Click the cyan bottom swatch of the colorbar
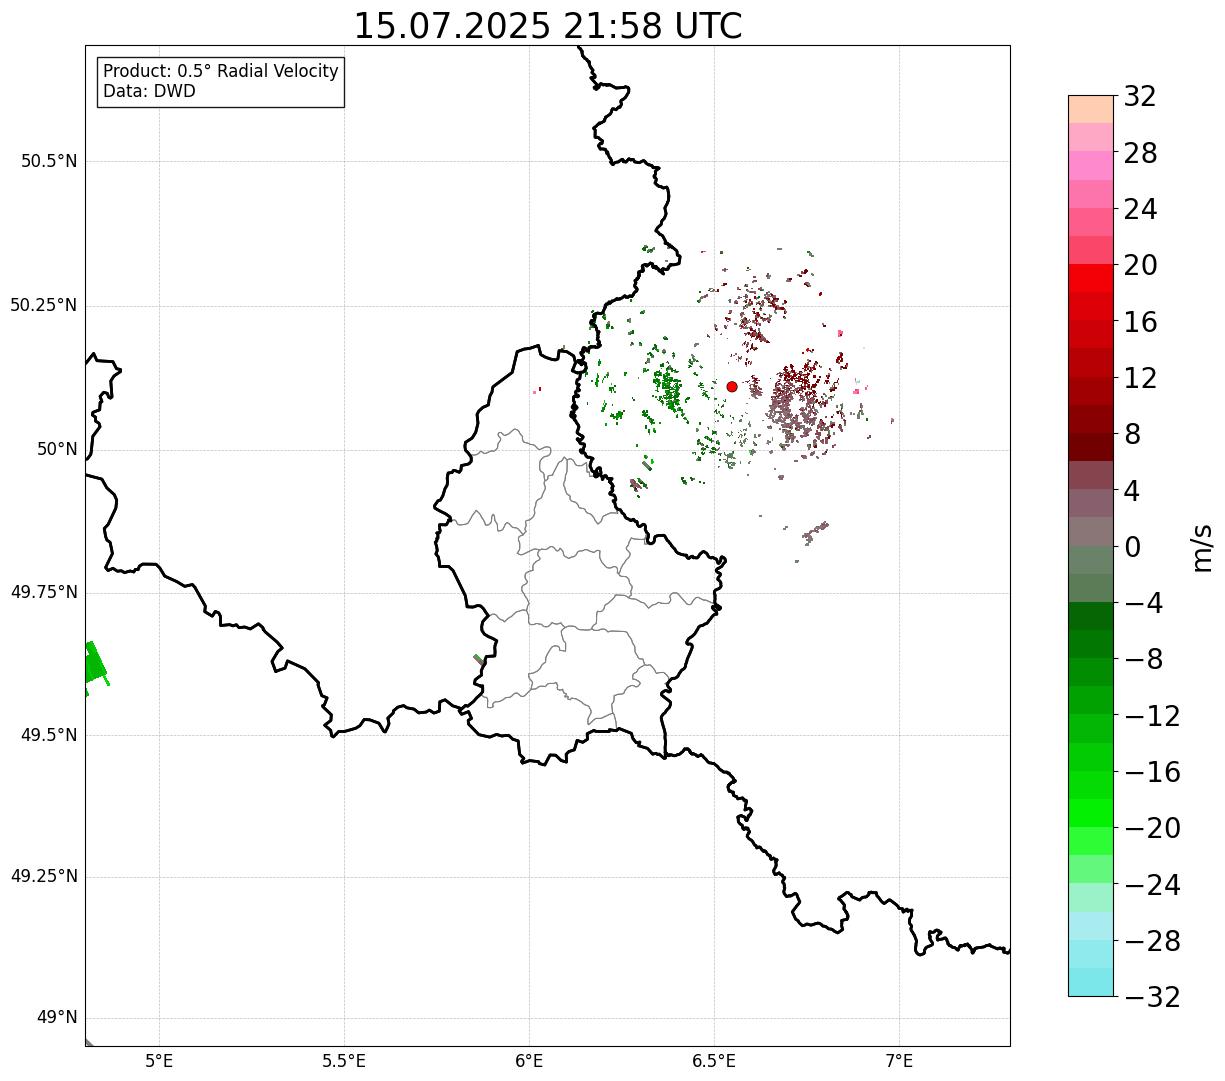Screen dimensions: 1225x1081 coord(1091,982)
